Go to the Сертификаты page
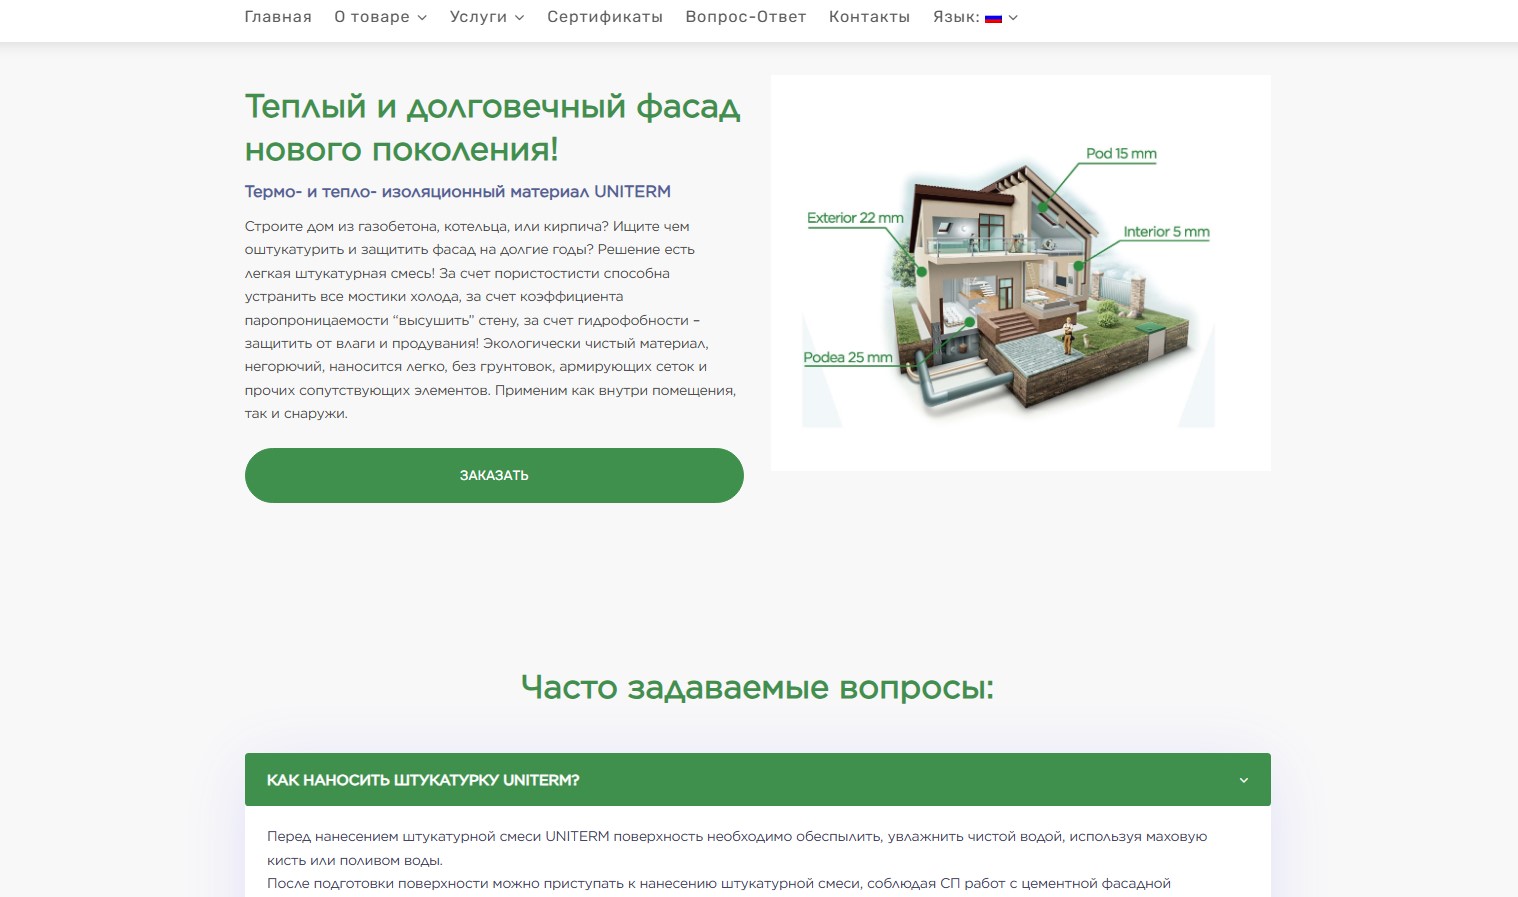The width and height of the screenshot is (1518, 897). 605,17
